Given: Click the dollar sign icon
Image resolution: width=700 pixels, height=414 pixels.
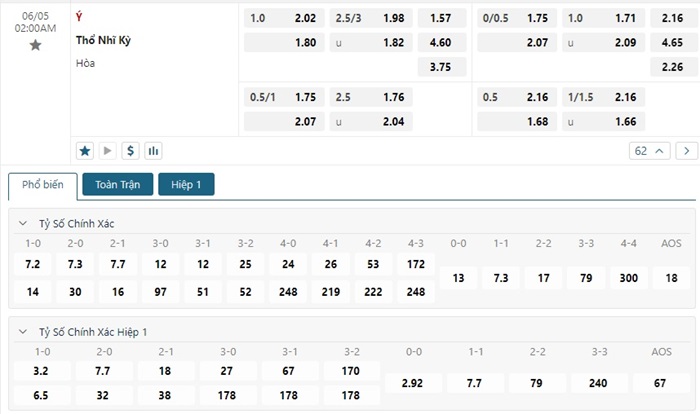Looking at the screenshot, I should click(130, 151).
